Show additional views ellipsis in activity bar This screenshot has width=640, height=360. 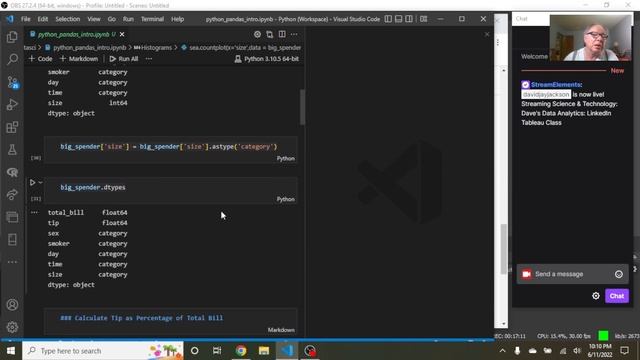[12, 262]
